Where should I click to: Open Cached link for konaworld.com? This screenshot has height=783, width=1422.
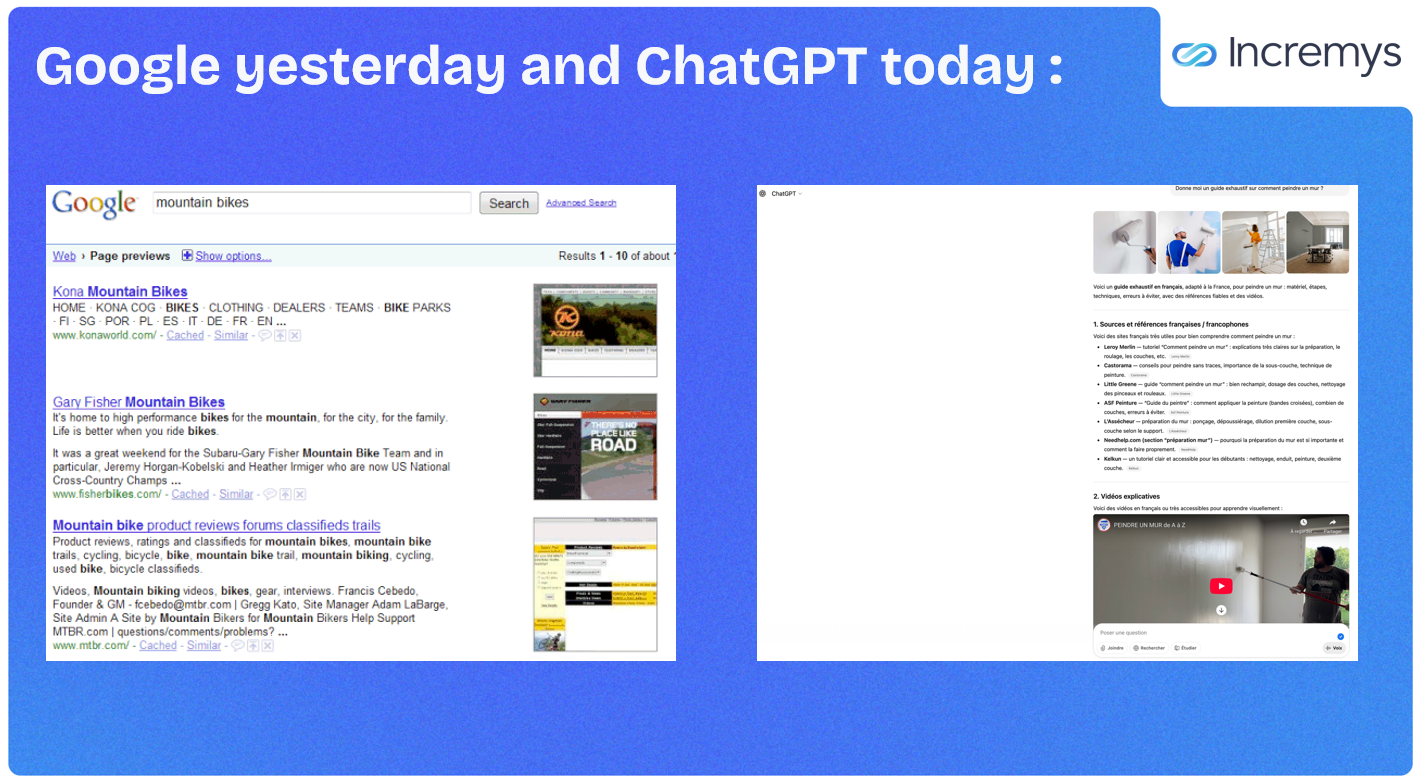click(185, 336)
